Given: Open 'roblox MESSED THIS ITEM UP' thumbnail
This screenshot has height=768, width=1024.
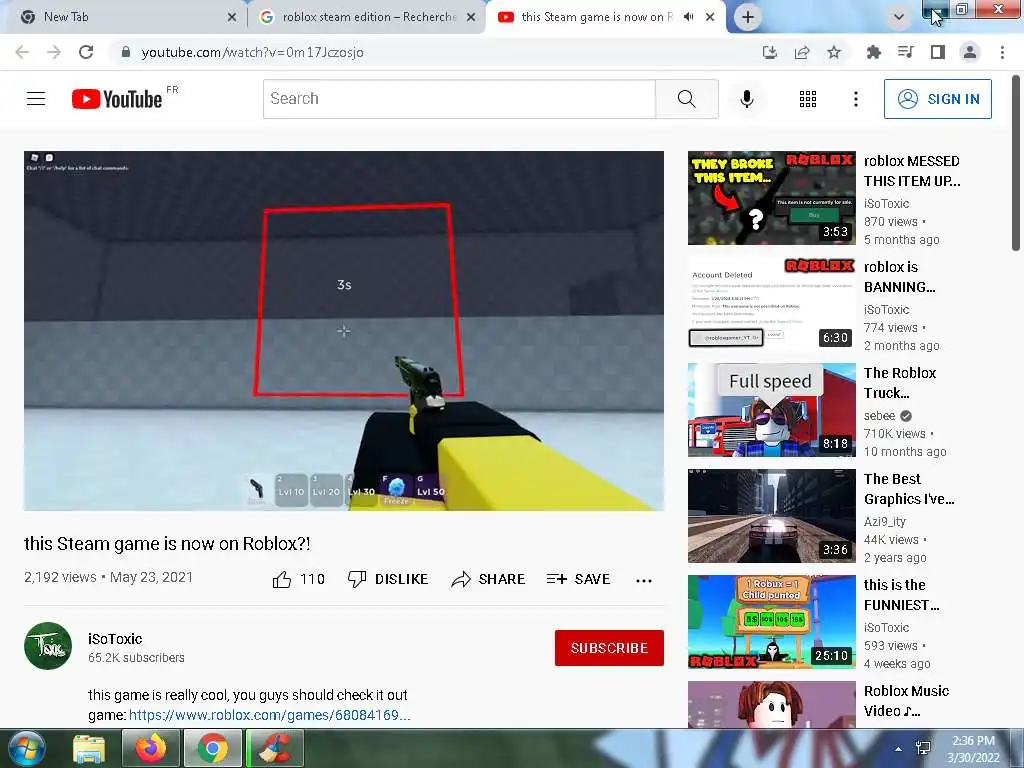Looking at the screenshot, I should [771, 198].
